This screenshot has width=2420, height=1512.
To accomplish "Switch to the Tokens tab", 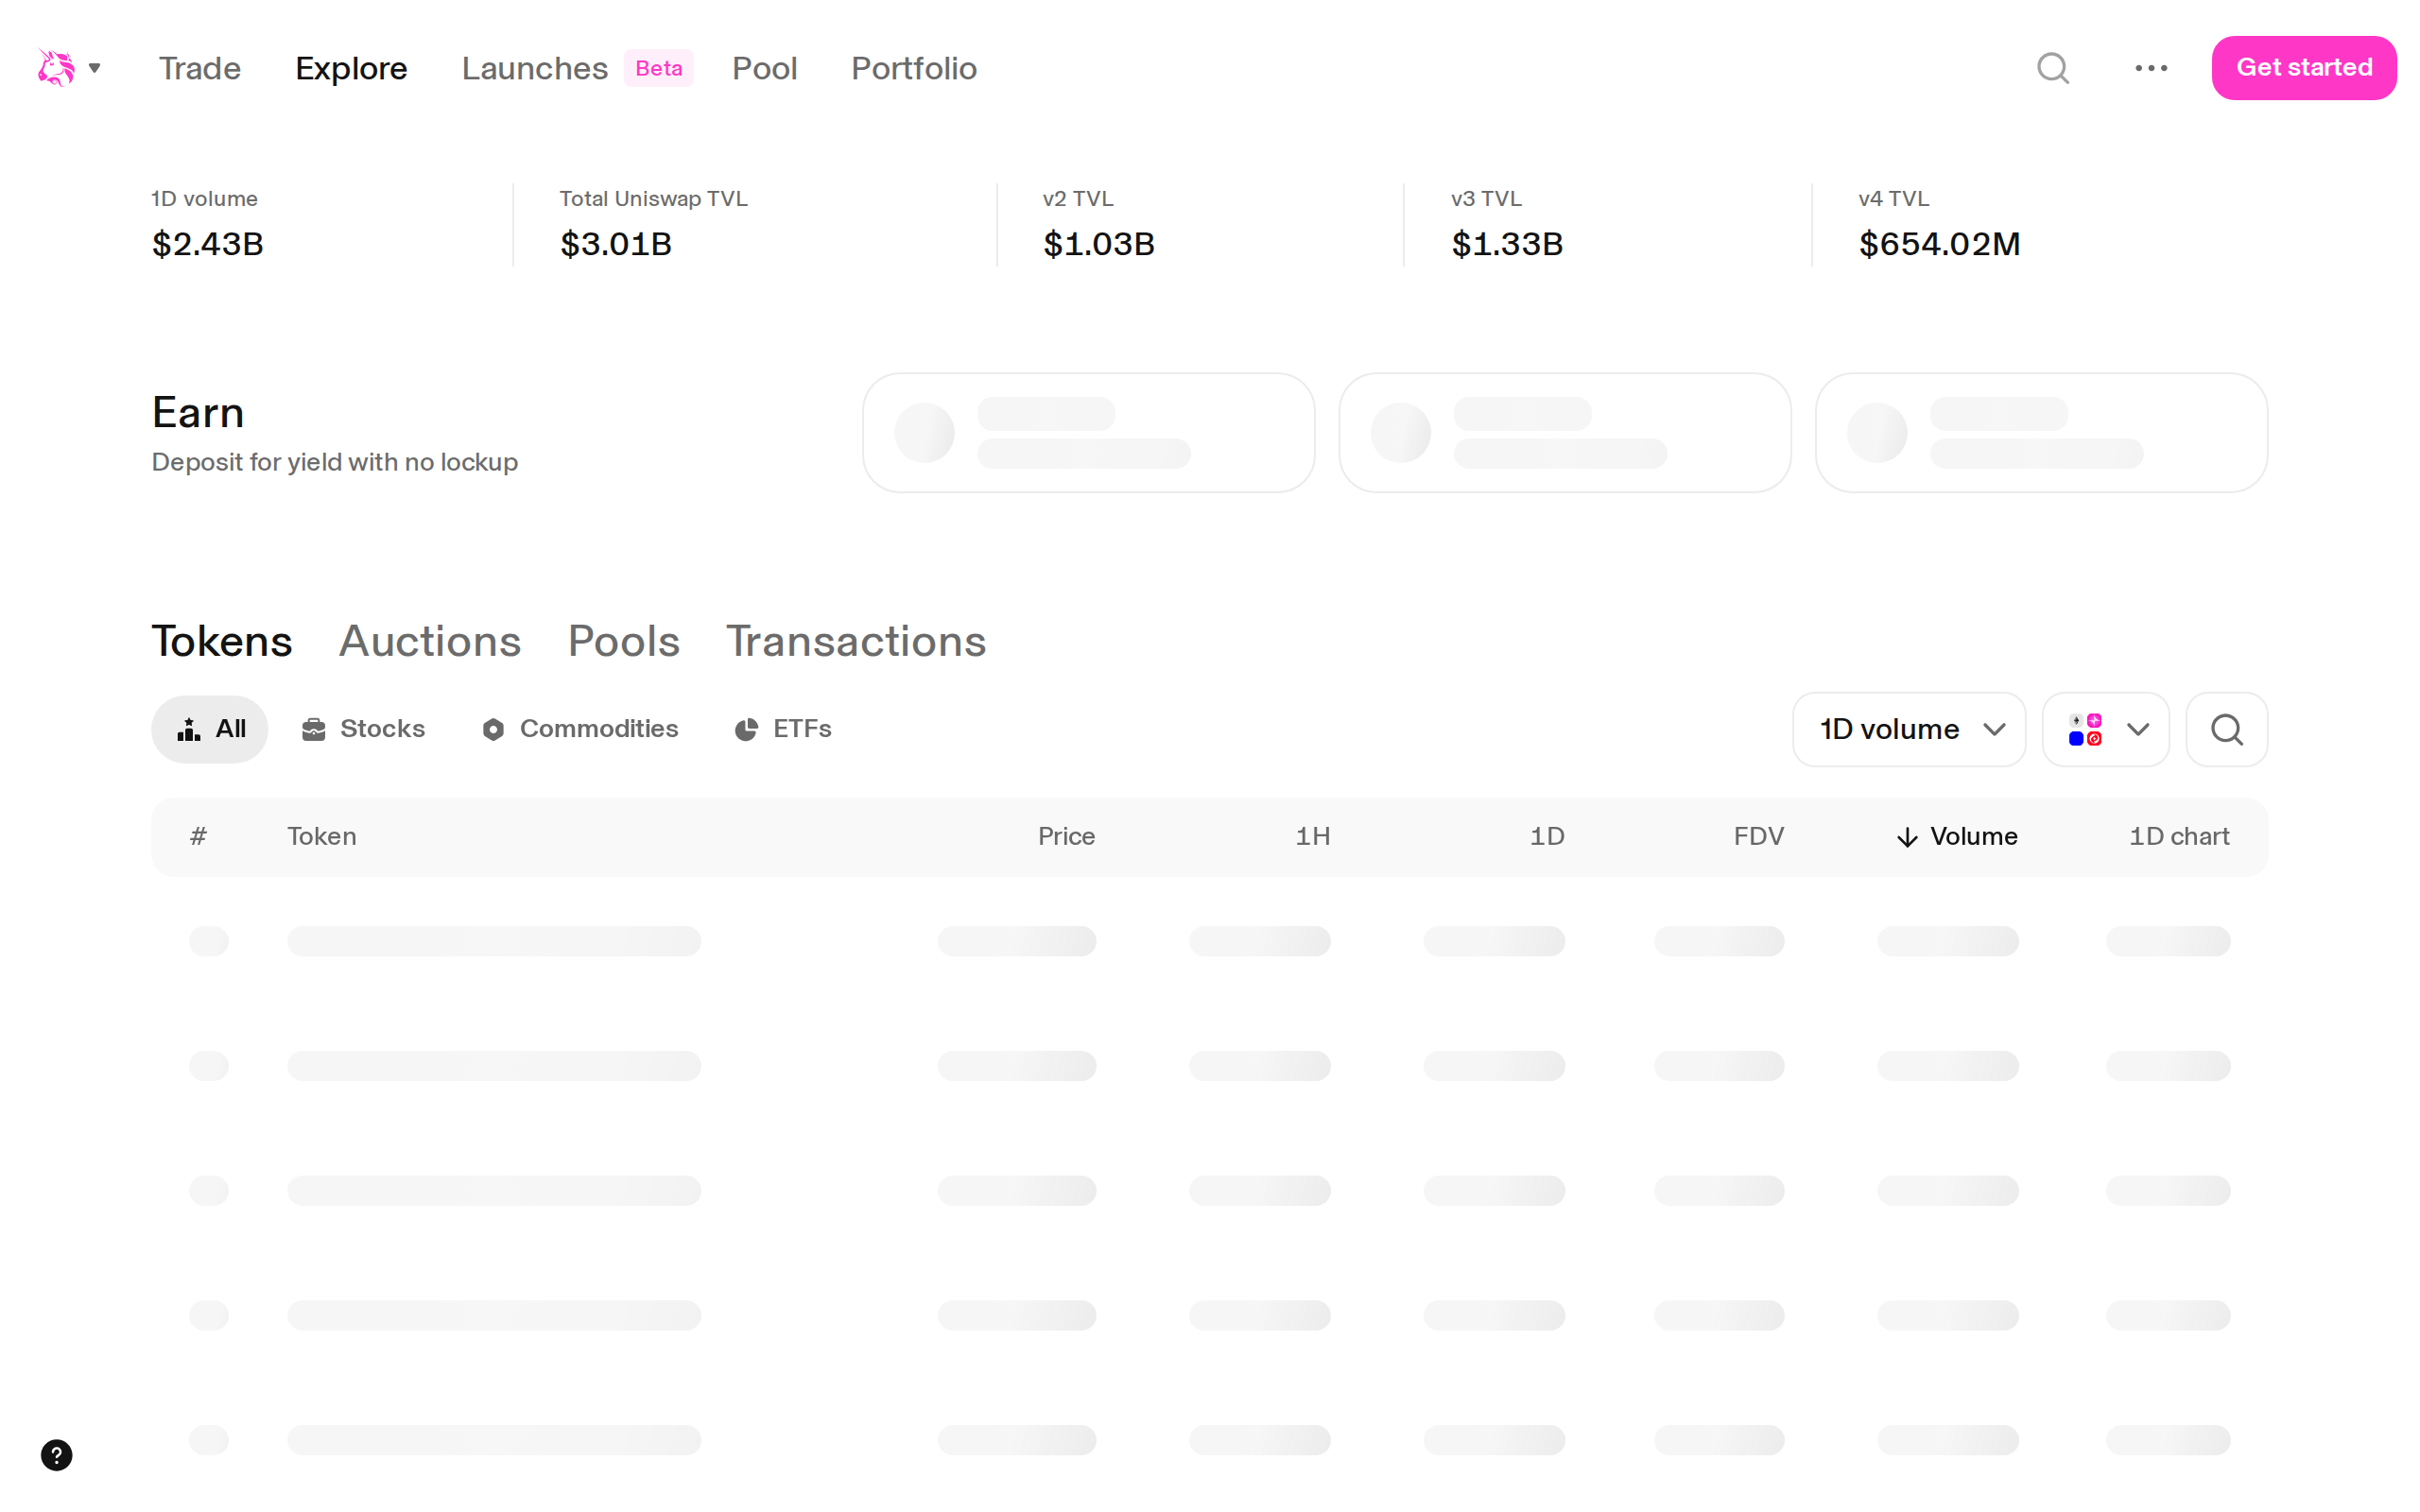I will [x=222, y=641].
